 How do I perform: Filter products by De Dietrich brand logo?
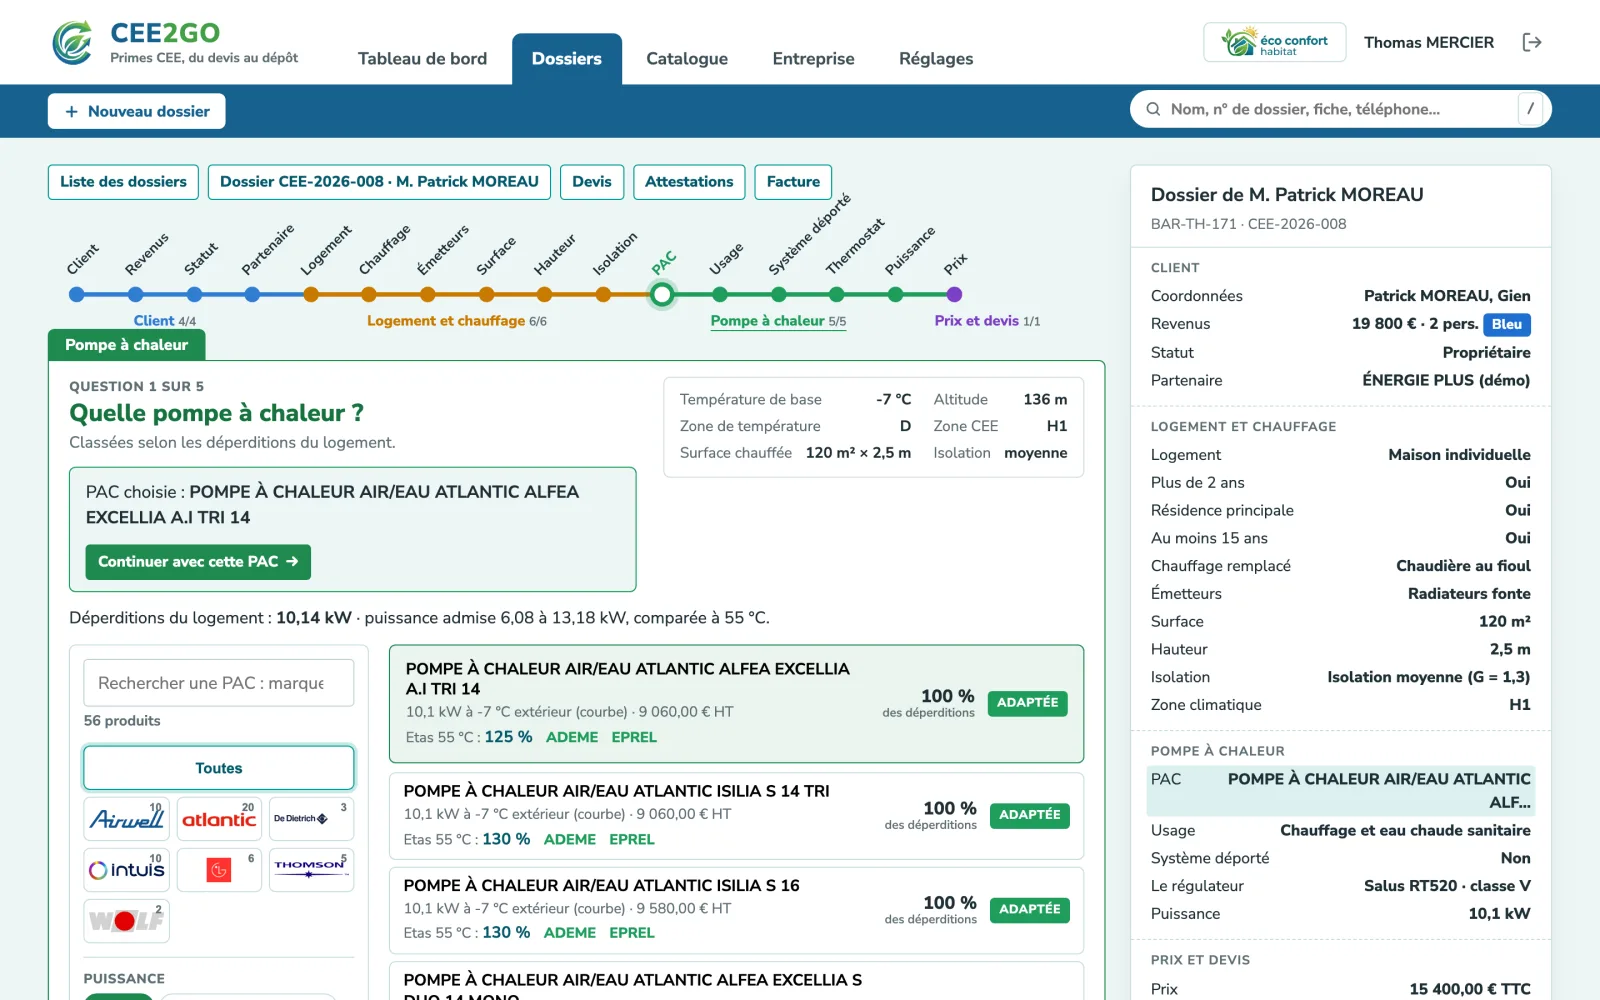pyautogui.click(x=311, y=818)
